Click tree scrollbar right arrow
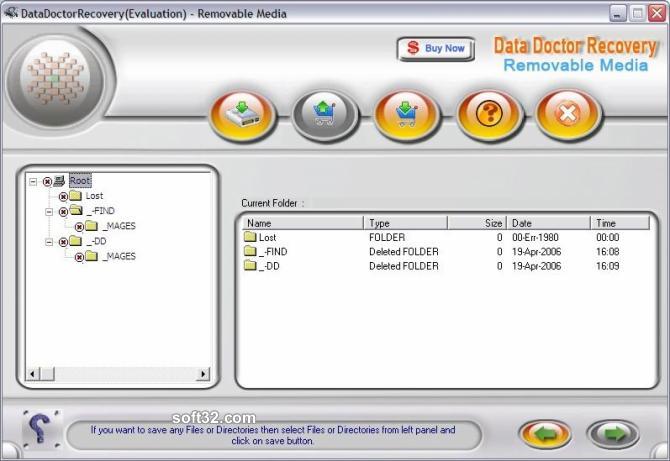This screenshot has height=461, width=670. click(203, 374)
